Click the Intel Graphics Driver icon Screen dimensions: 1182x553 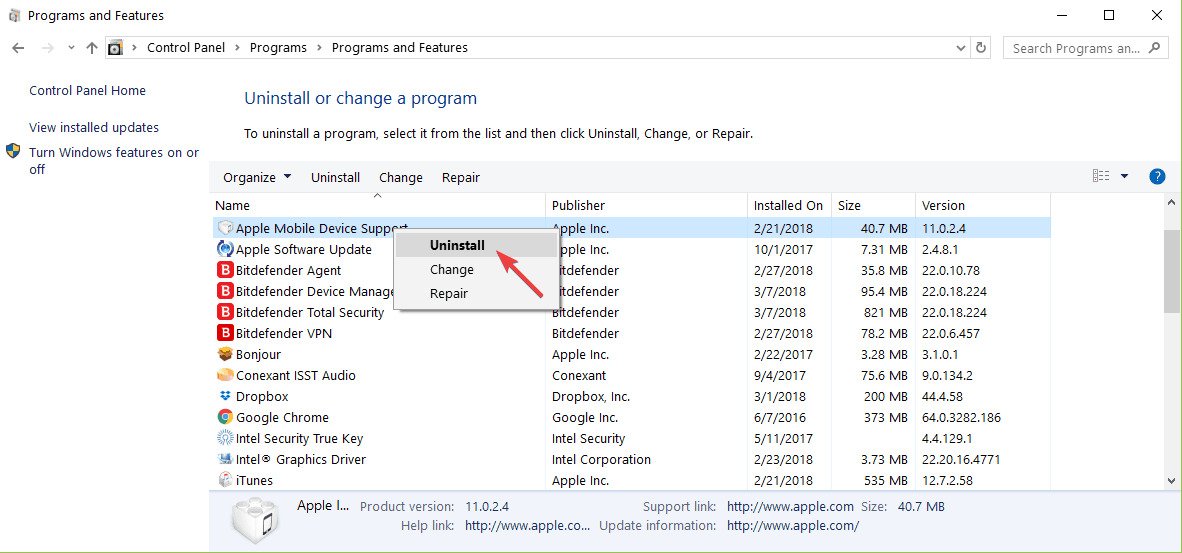(225, 459)
